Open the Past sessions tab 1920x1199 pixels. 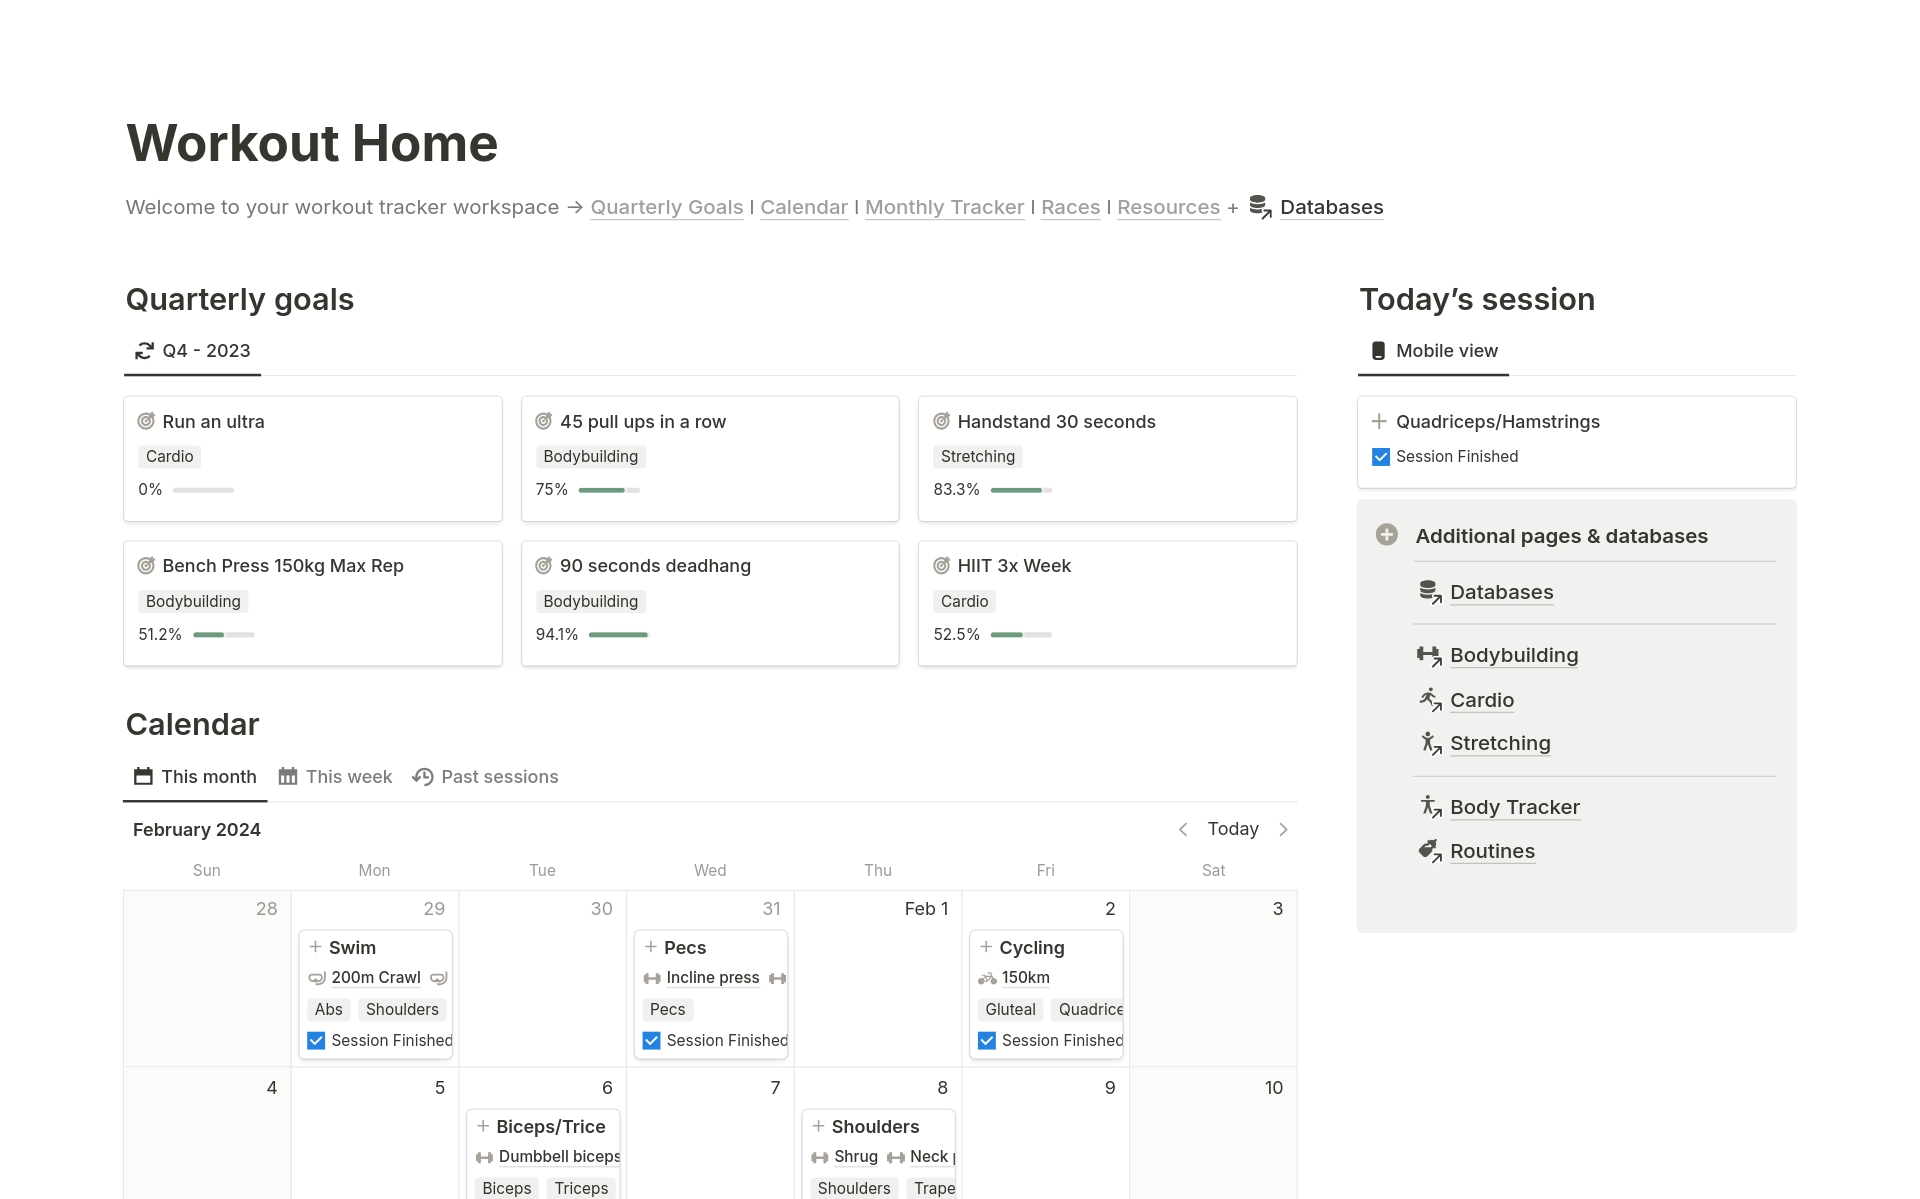[x=486, y=777]
